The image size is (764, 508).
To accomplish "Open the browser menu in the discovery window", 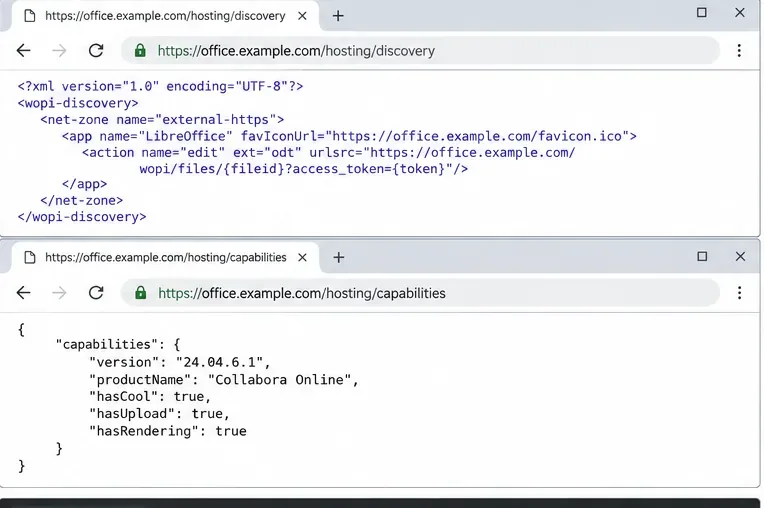I will pyautogui.click(x=739, y=51).
